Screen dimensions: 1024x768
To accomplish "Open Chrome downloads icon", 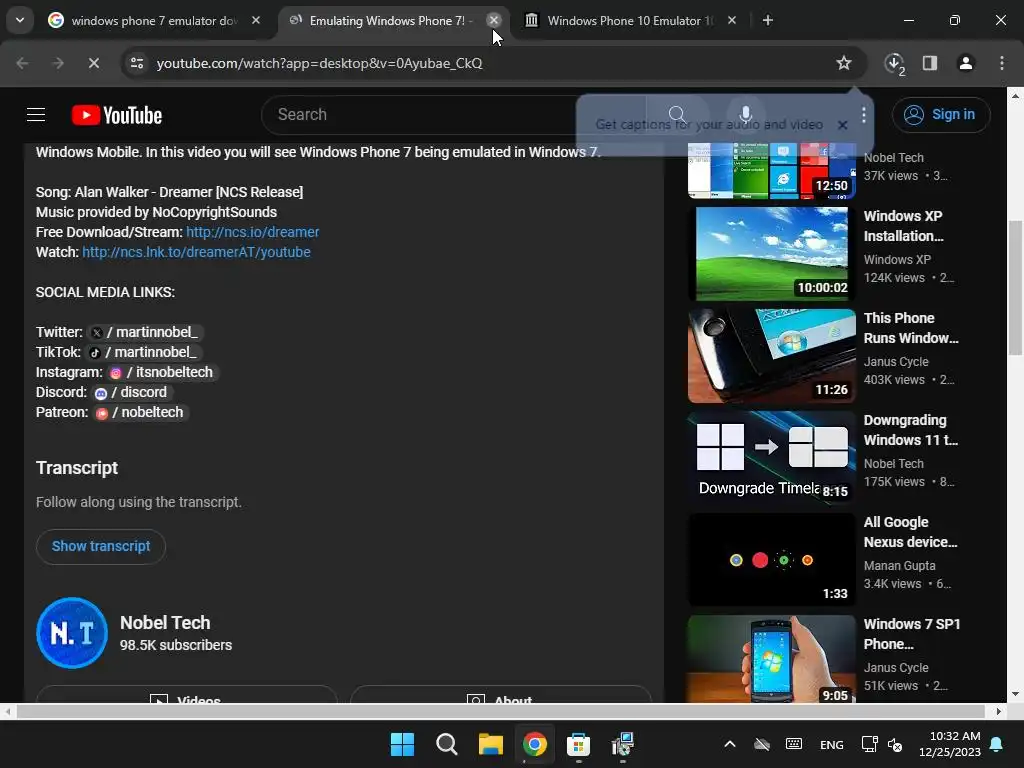I will pos(894,63).
